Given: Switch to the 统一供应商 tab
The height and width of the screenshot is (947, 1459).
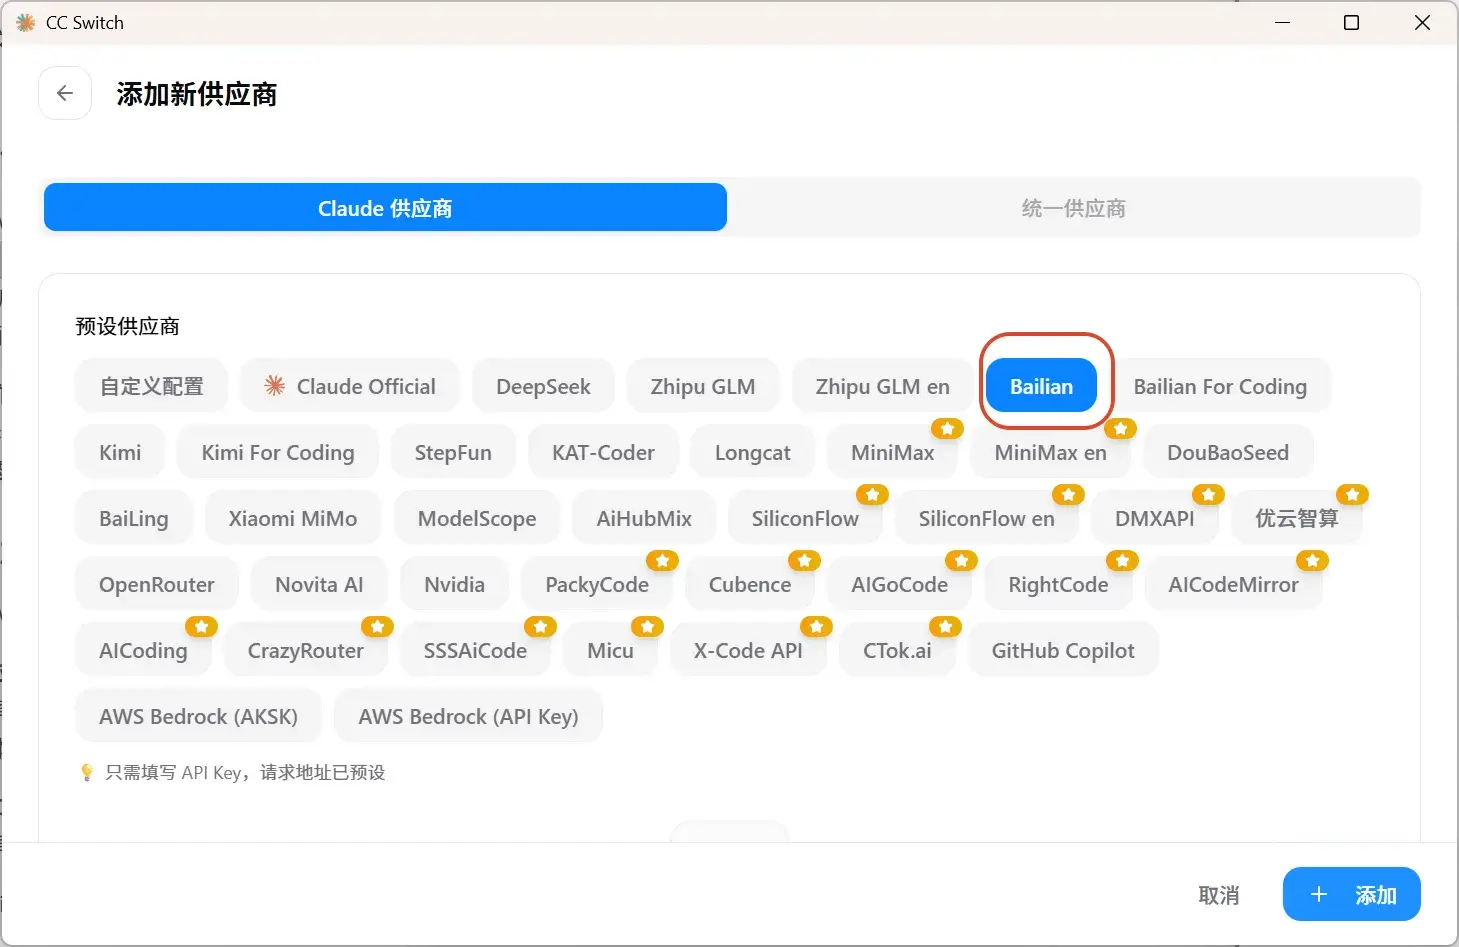Looking at the screenshot, I should 1073,208.
